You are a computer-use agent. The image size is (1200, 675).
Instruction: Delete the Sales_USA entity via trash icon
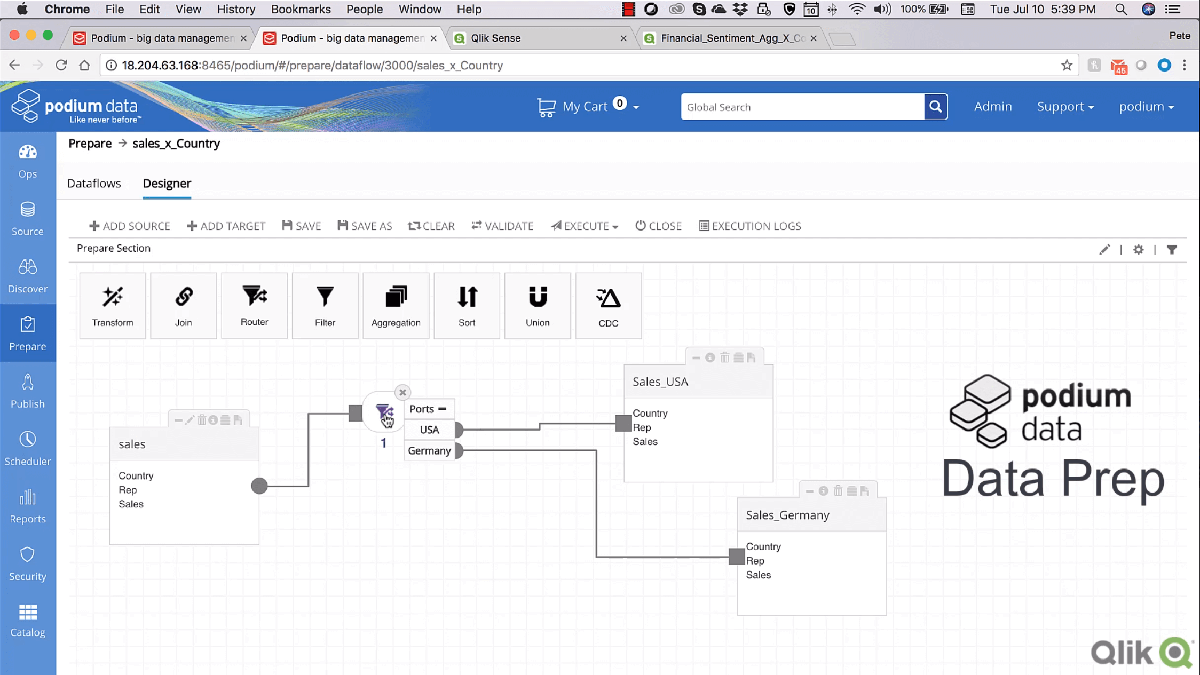pos(726,357)
